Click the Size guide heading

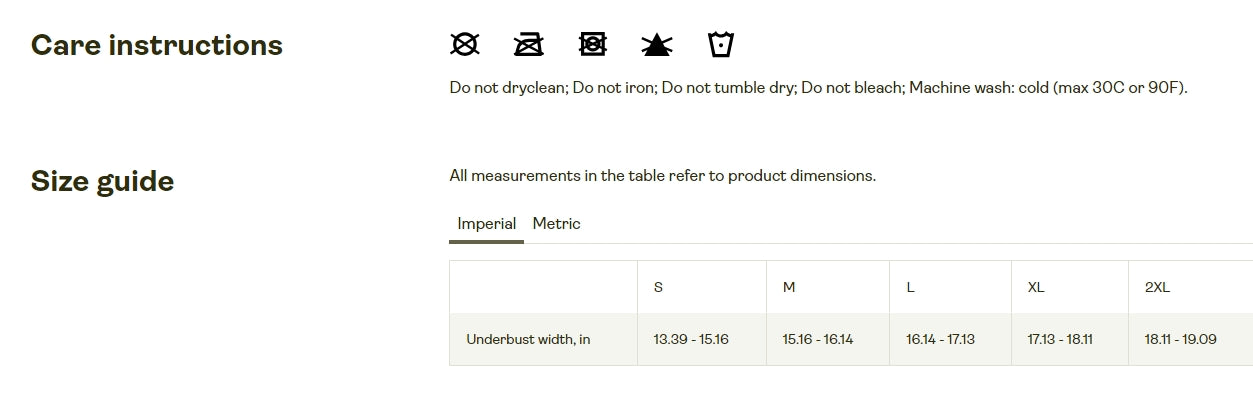pos(103,181)
